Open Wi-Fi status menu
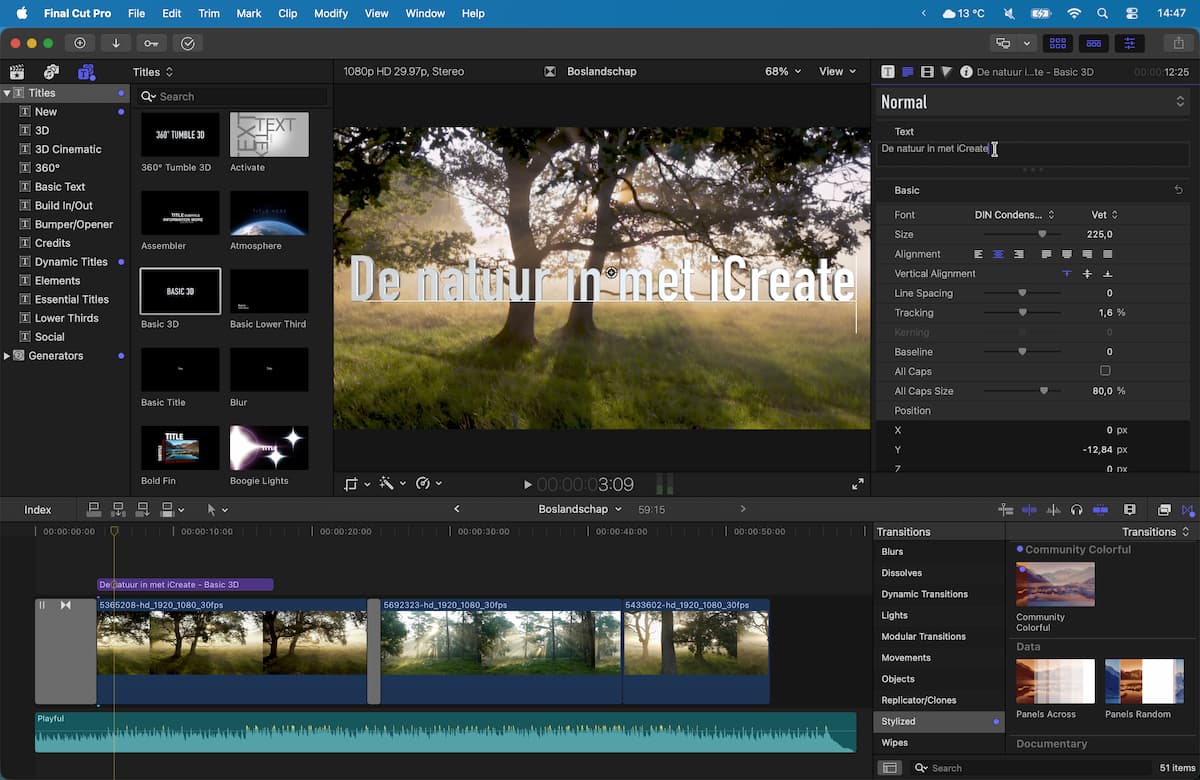This screenshot has height=780, width=1200. (1074, 13)
